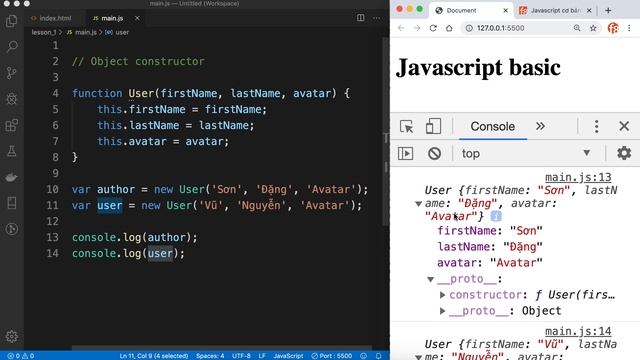The image size is (640, 360).
Task: Collapse the first logged User object
Action: coord(418,203)
